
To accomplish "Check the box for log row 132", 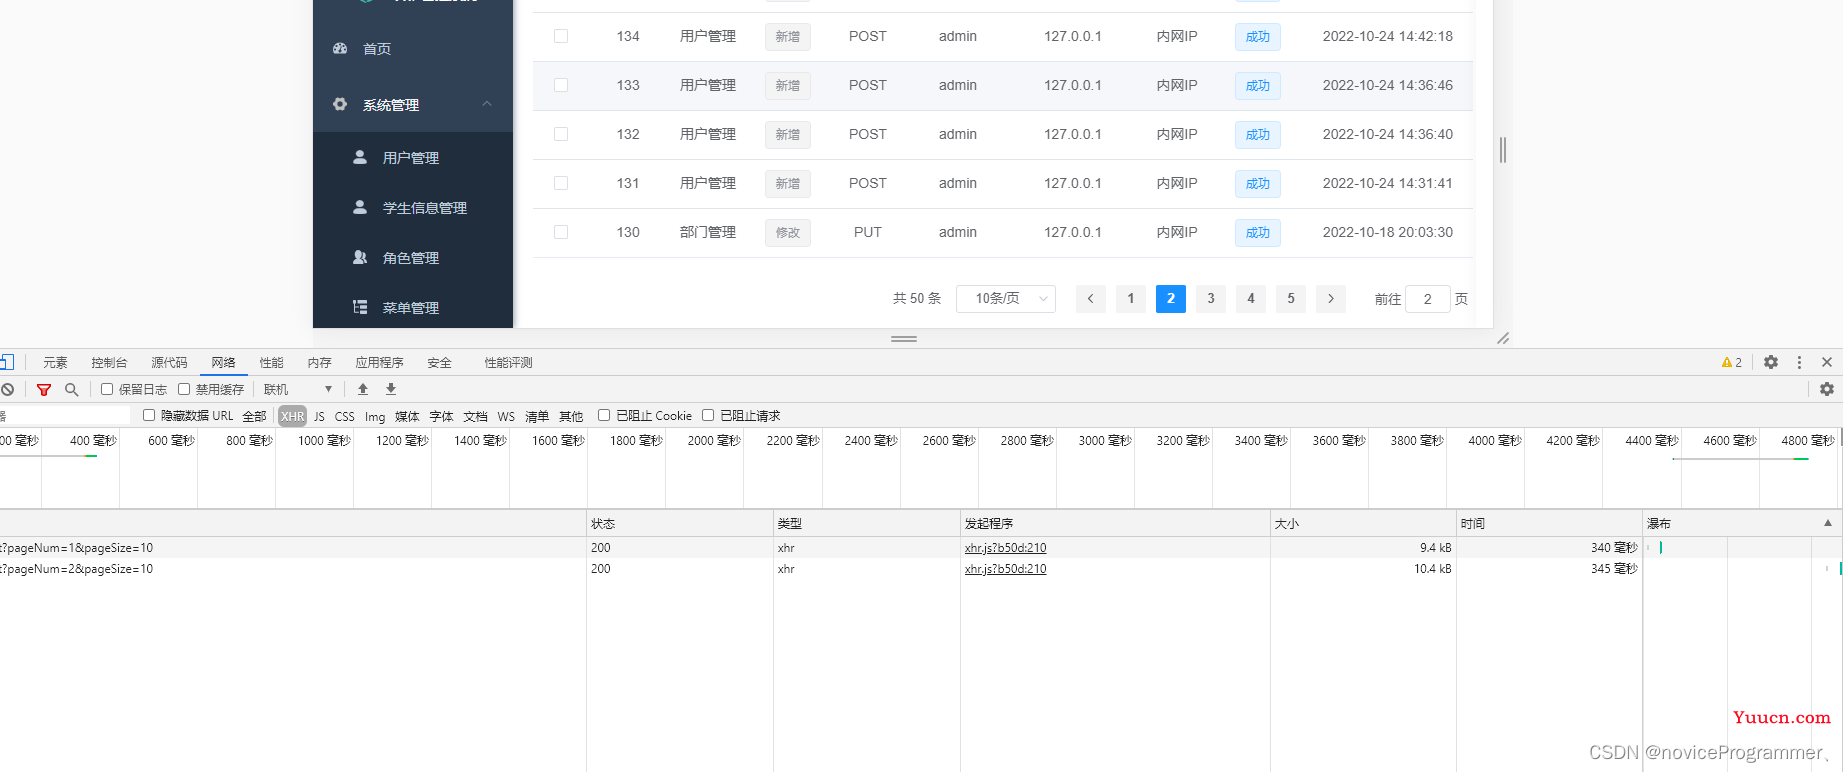I will (x=561, y=134).
